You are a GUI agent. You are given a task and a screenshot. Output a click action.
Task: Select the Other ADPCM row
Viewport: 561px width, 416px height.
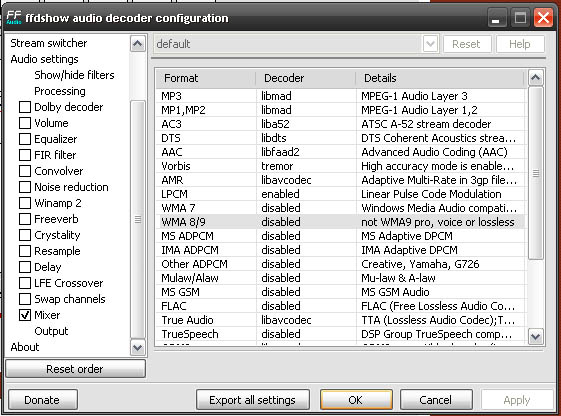[341, 264]
